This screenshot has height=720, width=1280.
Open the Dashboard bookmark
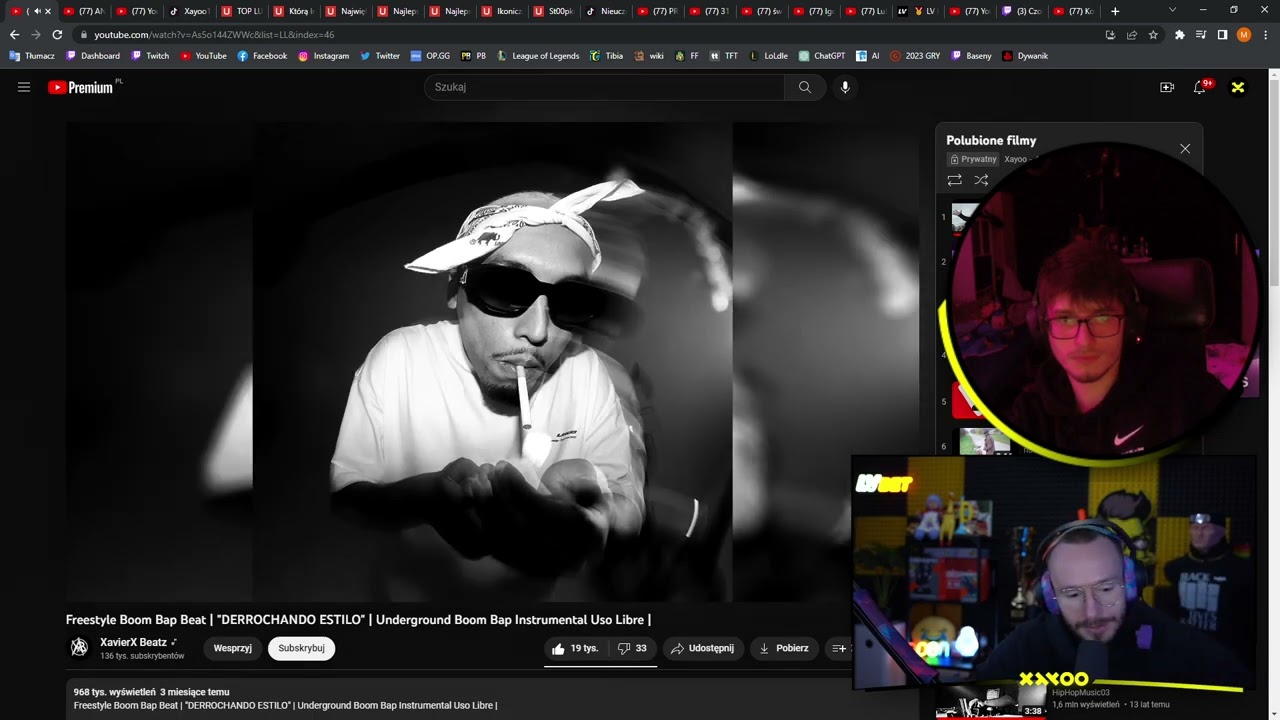(93, 56)
